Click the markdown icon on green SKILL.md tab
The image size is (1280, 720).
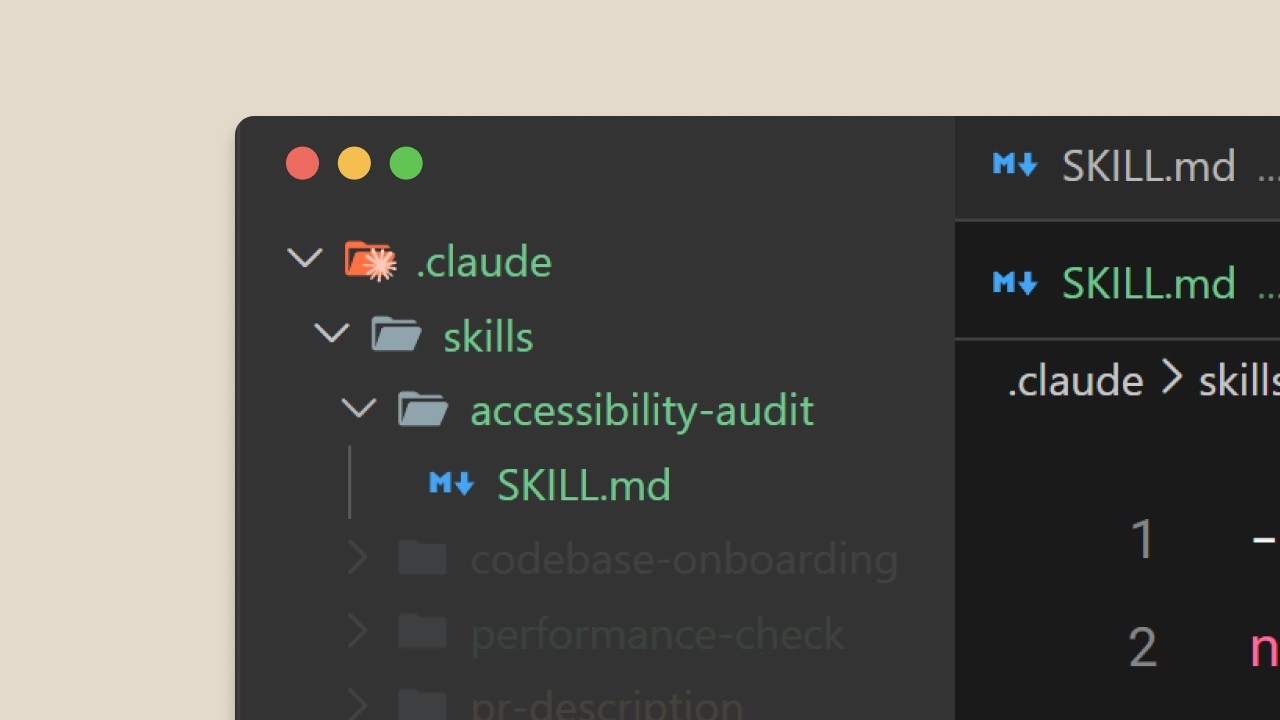pyautogui.click(x=1015, y=283)
